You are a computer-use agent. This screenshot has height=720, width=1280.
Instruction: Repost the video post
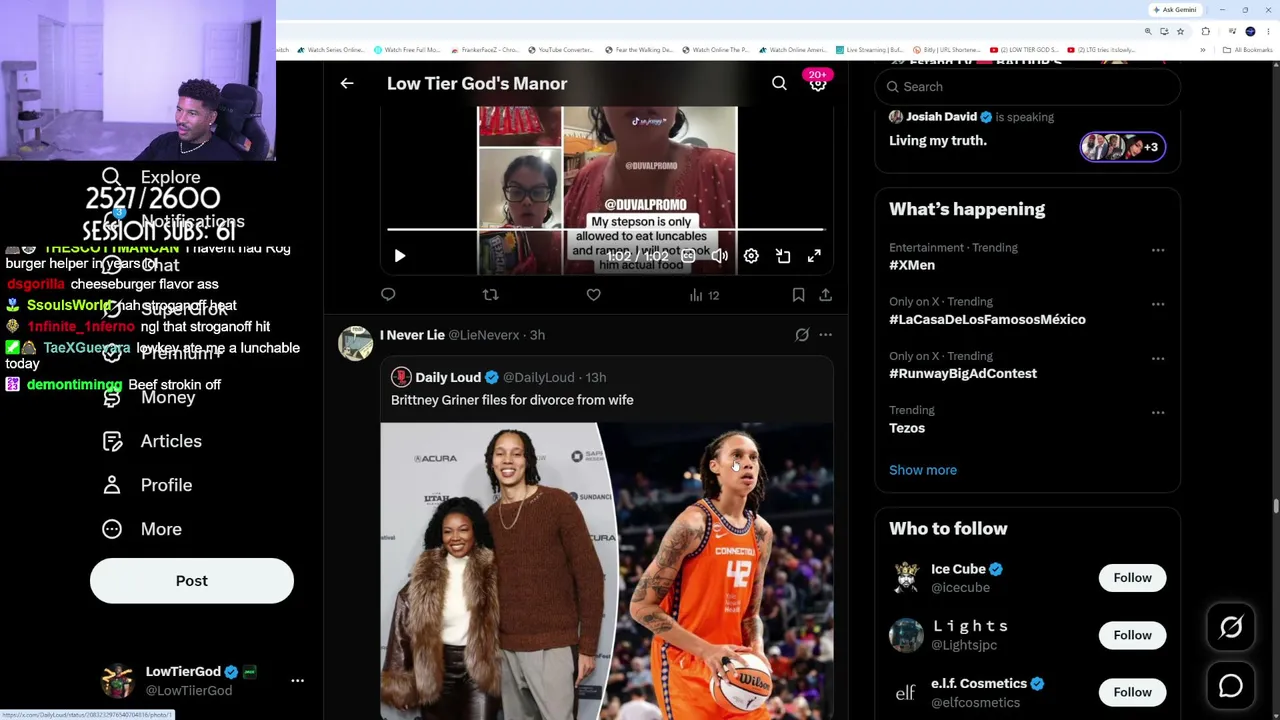click(x=490, y=295)
